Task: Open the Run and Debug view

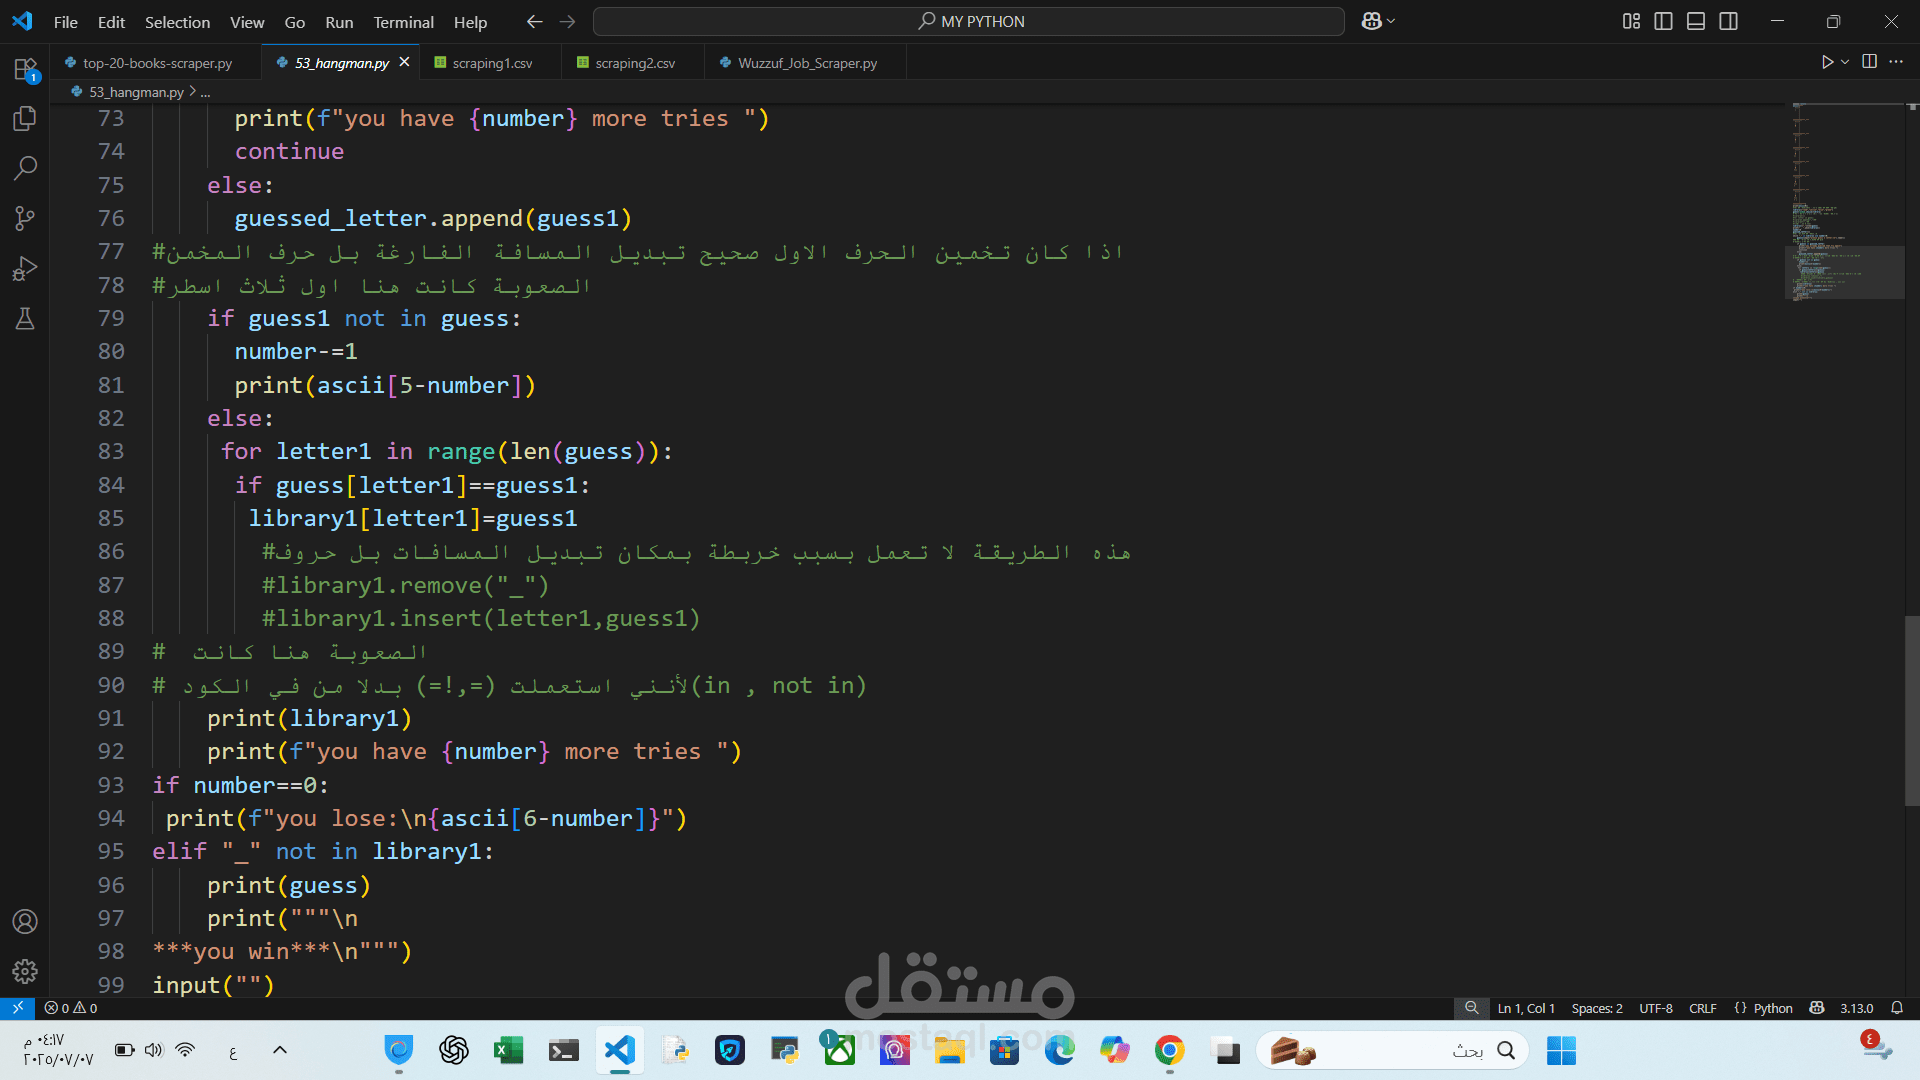Action: 25,268
